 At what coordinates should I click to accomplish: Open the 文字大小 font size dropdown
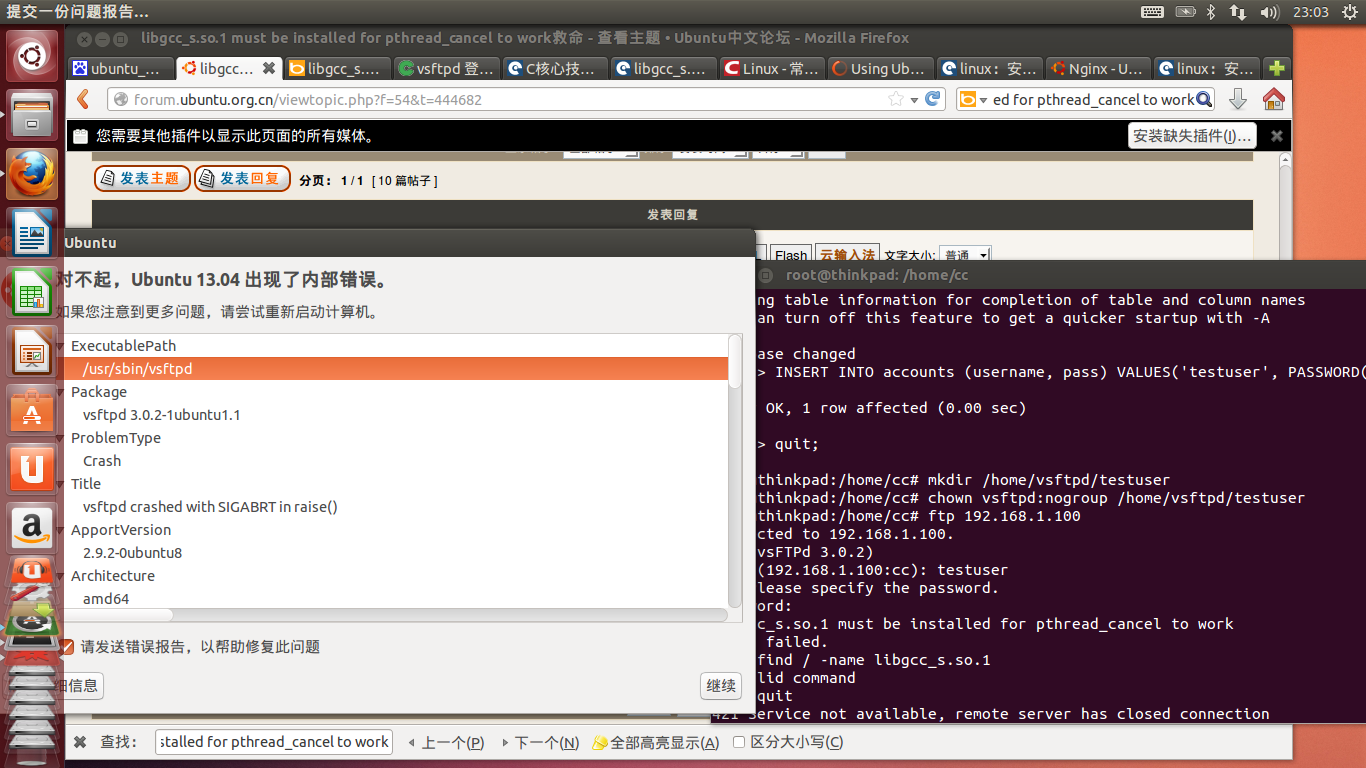pyautogui.click(x=965, y=255)
